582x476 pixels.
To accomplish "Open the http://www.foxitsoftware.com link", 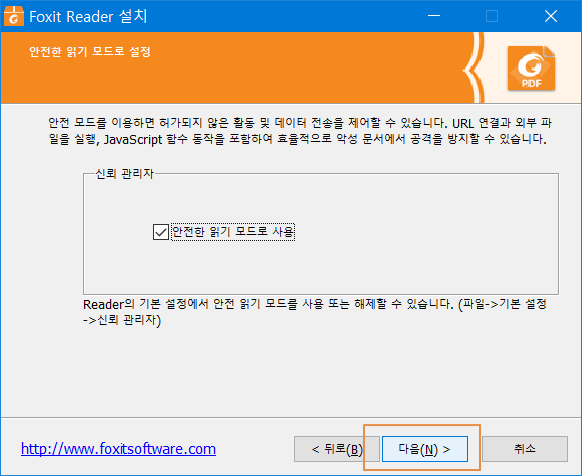I will click(118, 449).
